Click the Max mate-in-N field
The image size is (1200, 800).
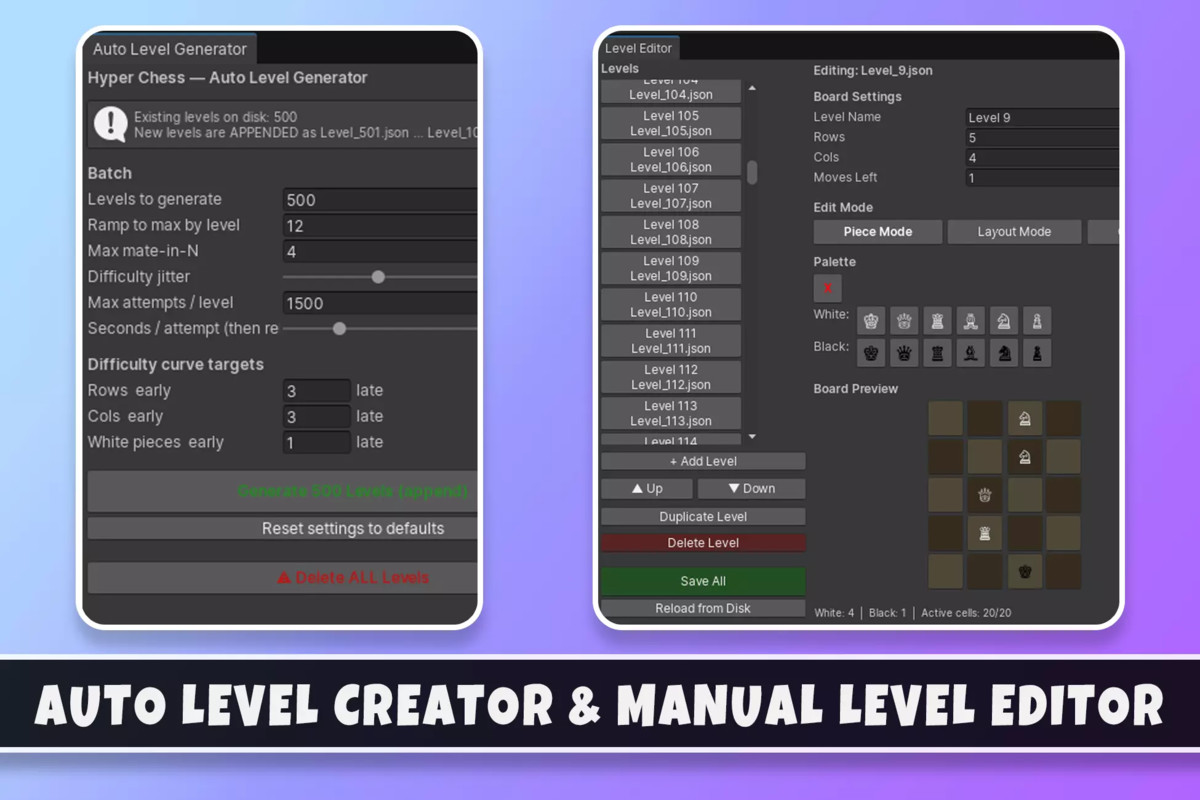380,252
